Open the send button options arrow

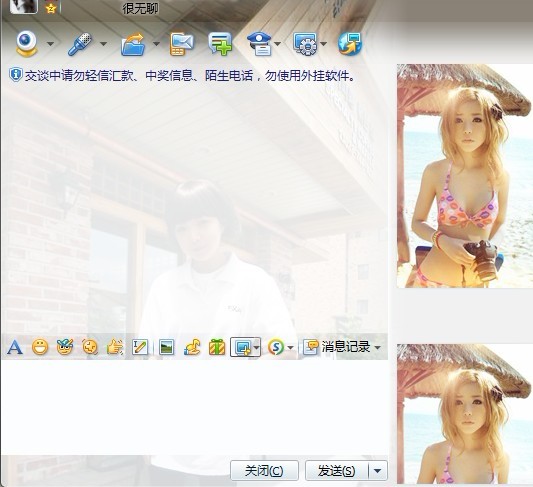(378, 471)
